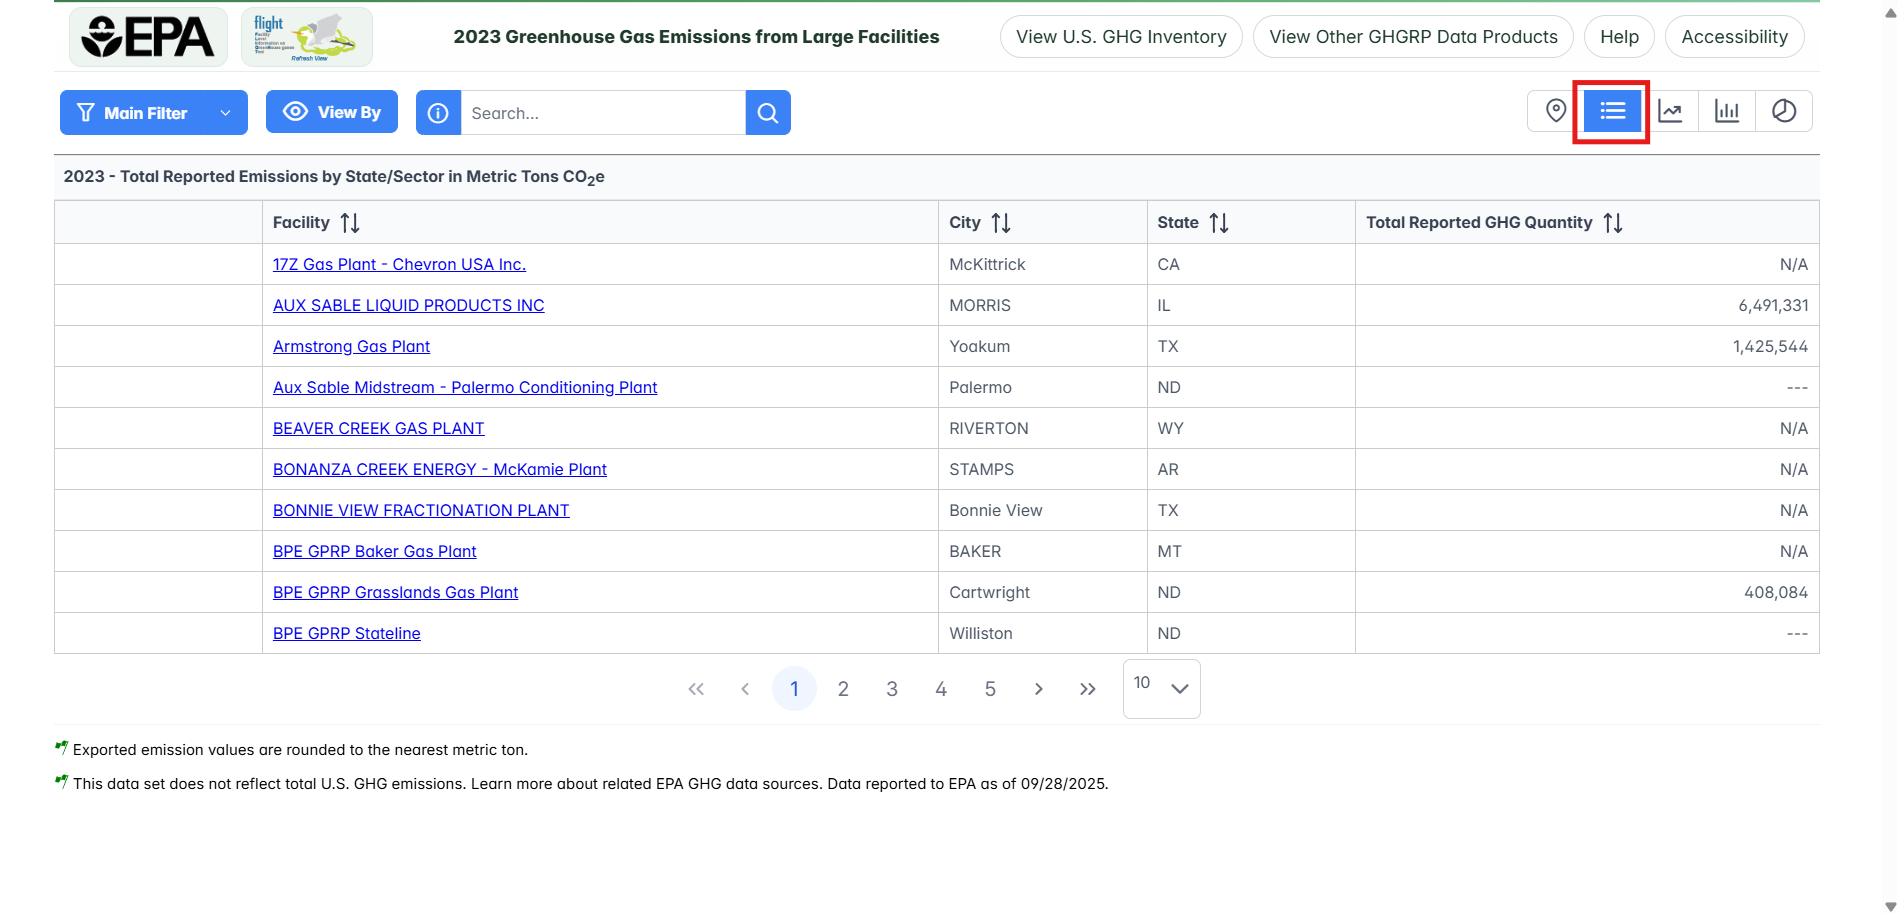Select the Accessibility option
The image size is (1897, 913).
point(1734,36)
